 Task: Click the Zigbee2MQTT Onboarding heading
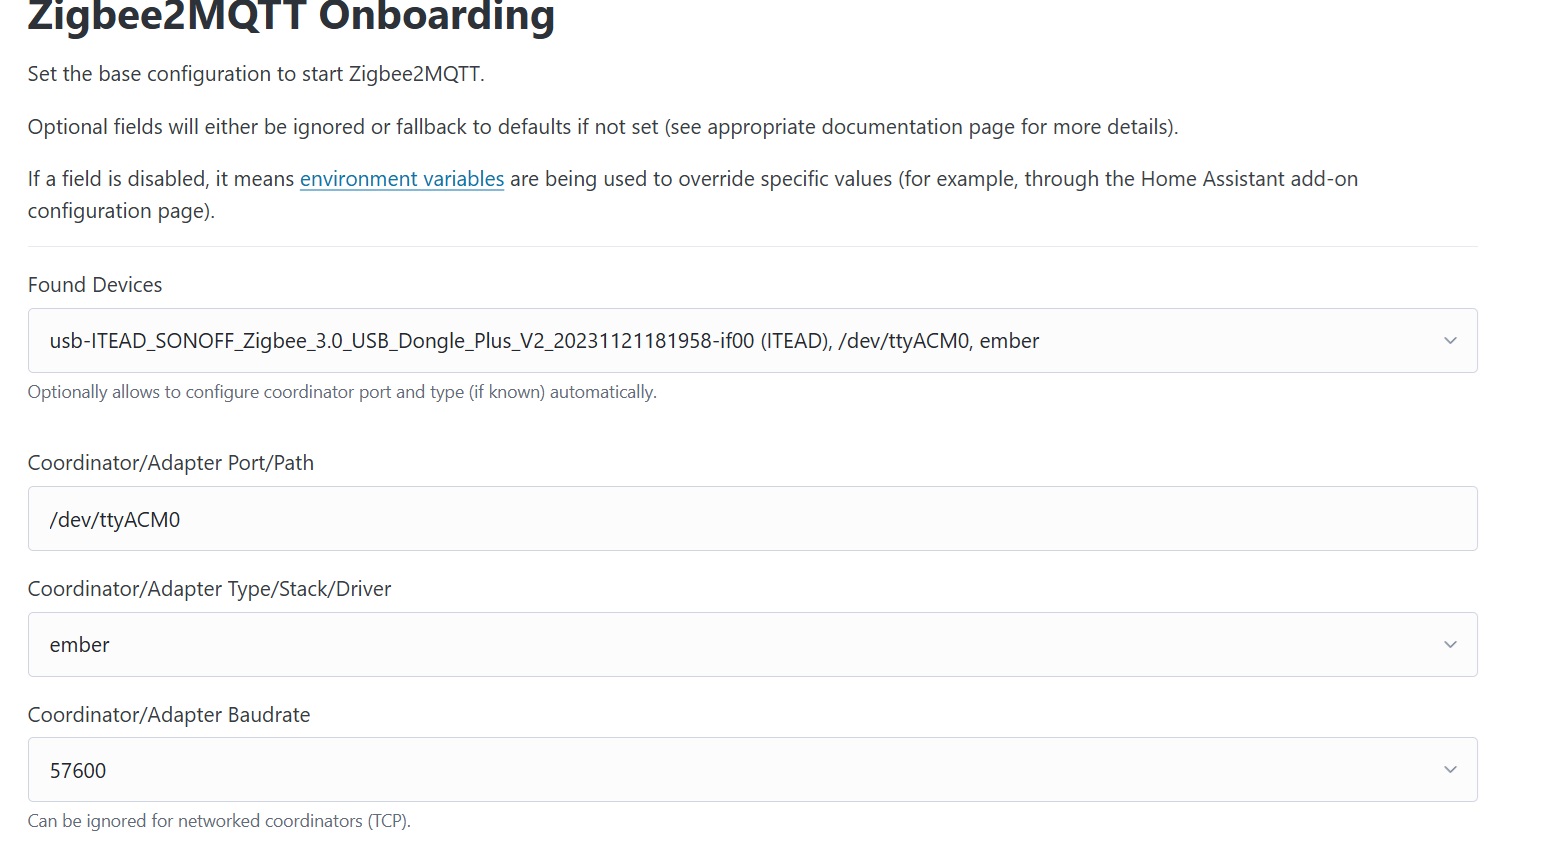point(291,17)
